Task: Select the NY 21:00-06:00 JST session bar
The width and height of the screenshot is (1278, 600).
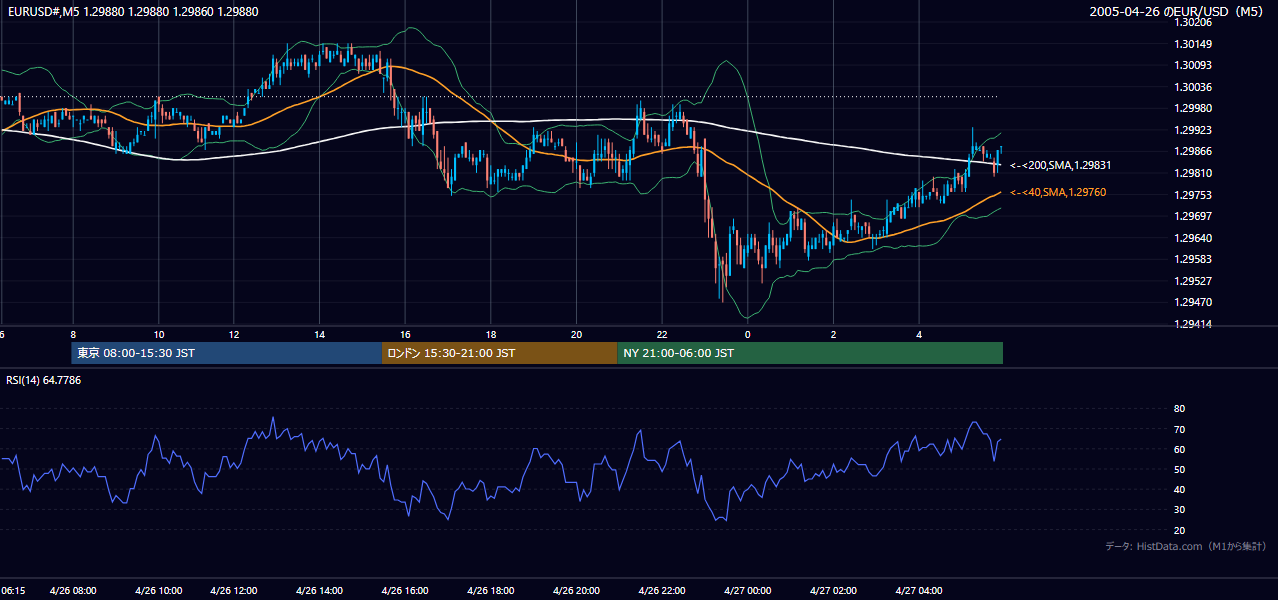Action: click(x=810, y=353)
